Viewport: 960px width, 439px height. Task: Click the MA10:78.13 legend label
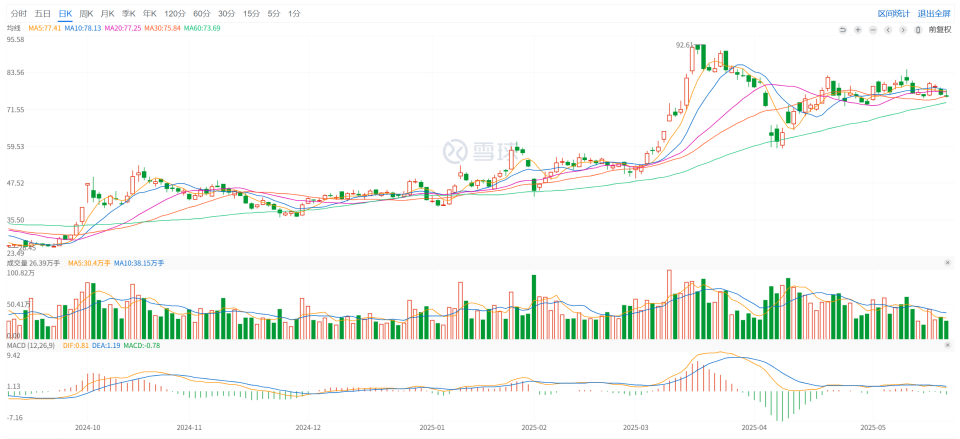83,28
